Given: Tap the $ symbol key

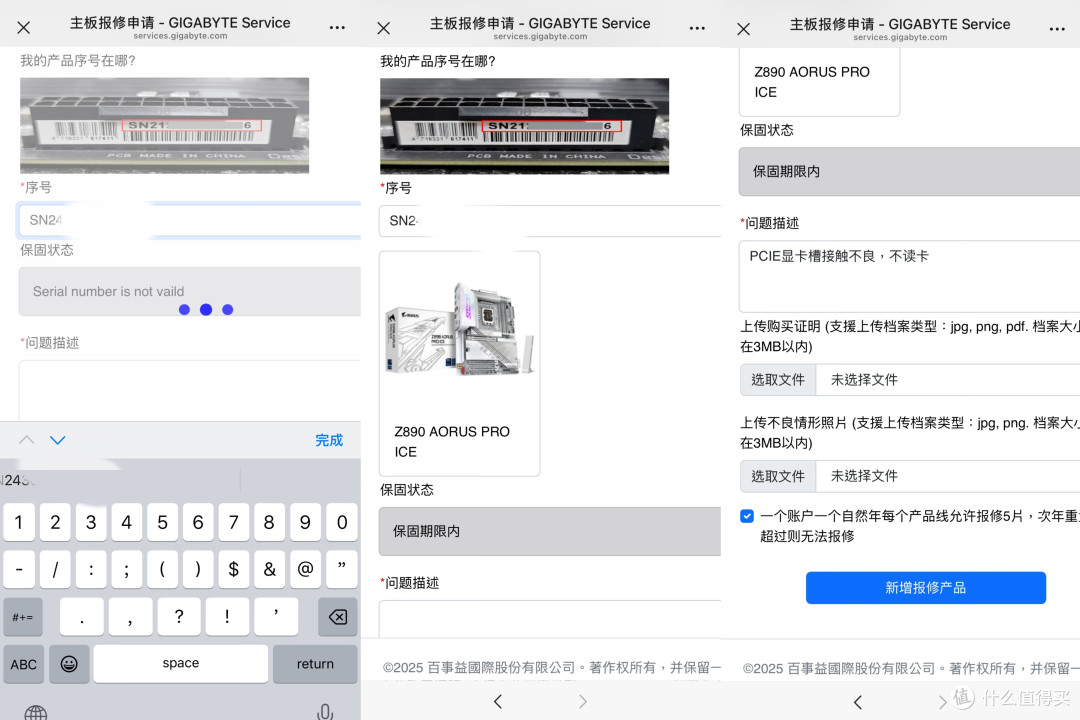Looking at the screenshot, I should [233, 569].
